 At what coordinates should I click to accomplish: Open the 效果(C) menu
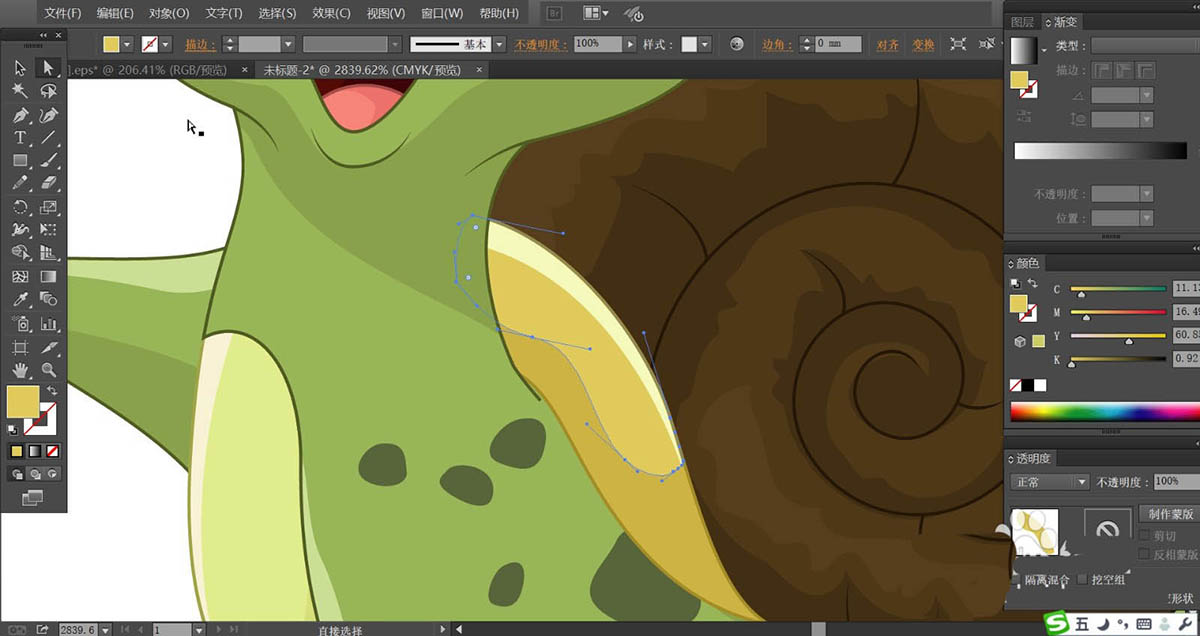point(331,13)
